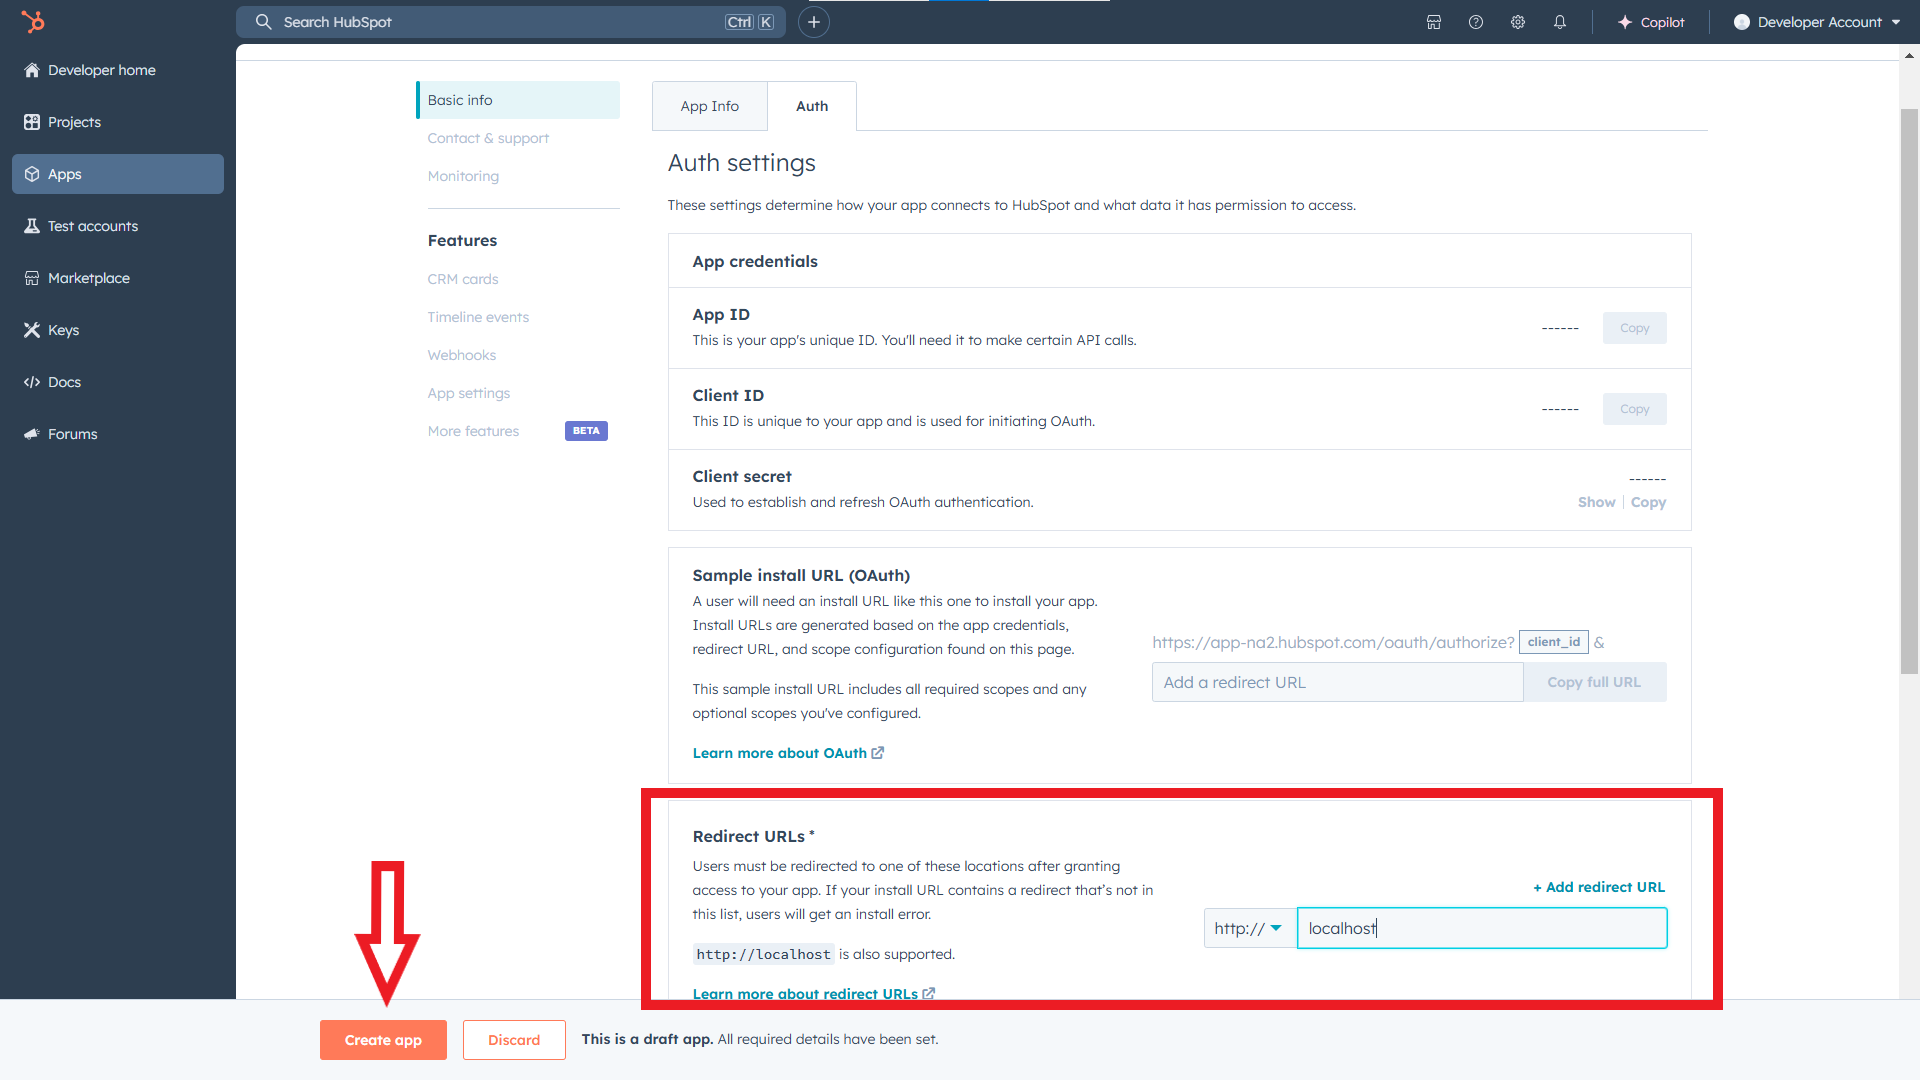Open the notifications bell
This screenshot has height=1080, width=1920.
1559,22
